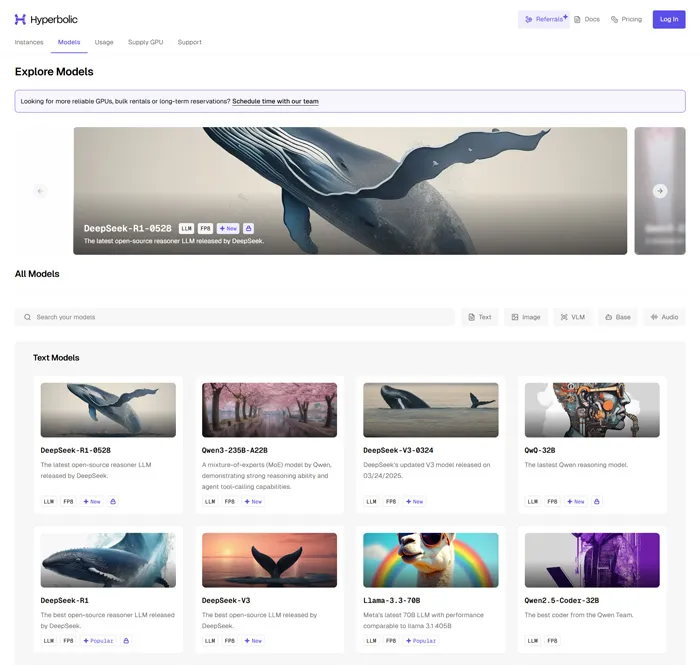Click the New badge on Qwen3-235B-A22B card
This screenshot has width=700, height=665.
[253, 502]
